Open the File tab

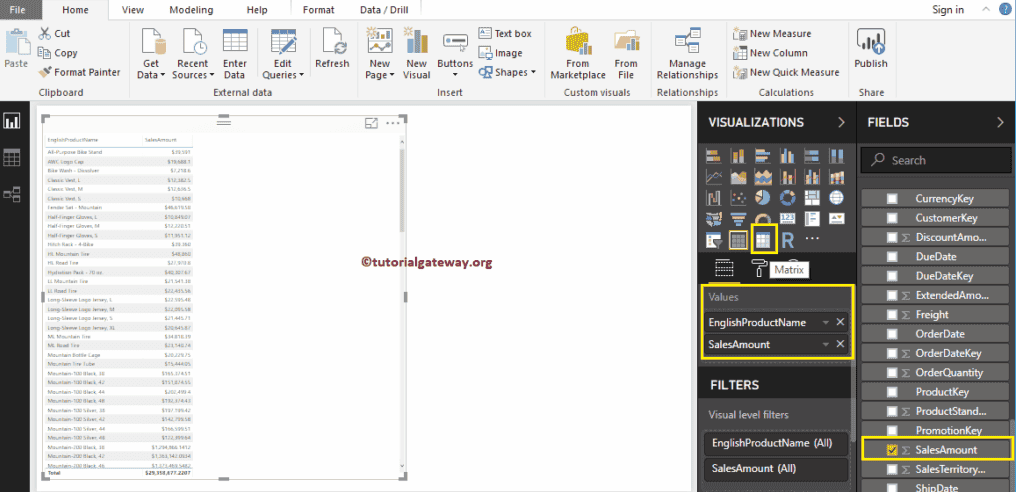click(17, 9)
